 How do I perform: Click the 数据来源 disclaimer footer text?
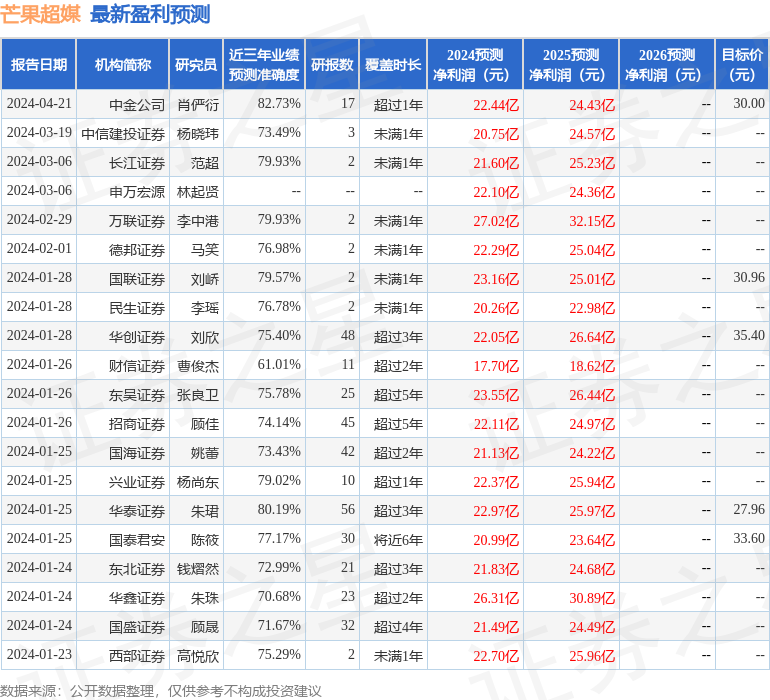pos(161,690)
